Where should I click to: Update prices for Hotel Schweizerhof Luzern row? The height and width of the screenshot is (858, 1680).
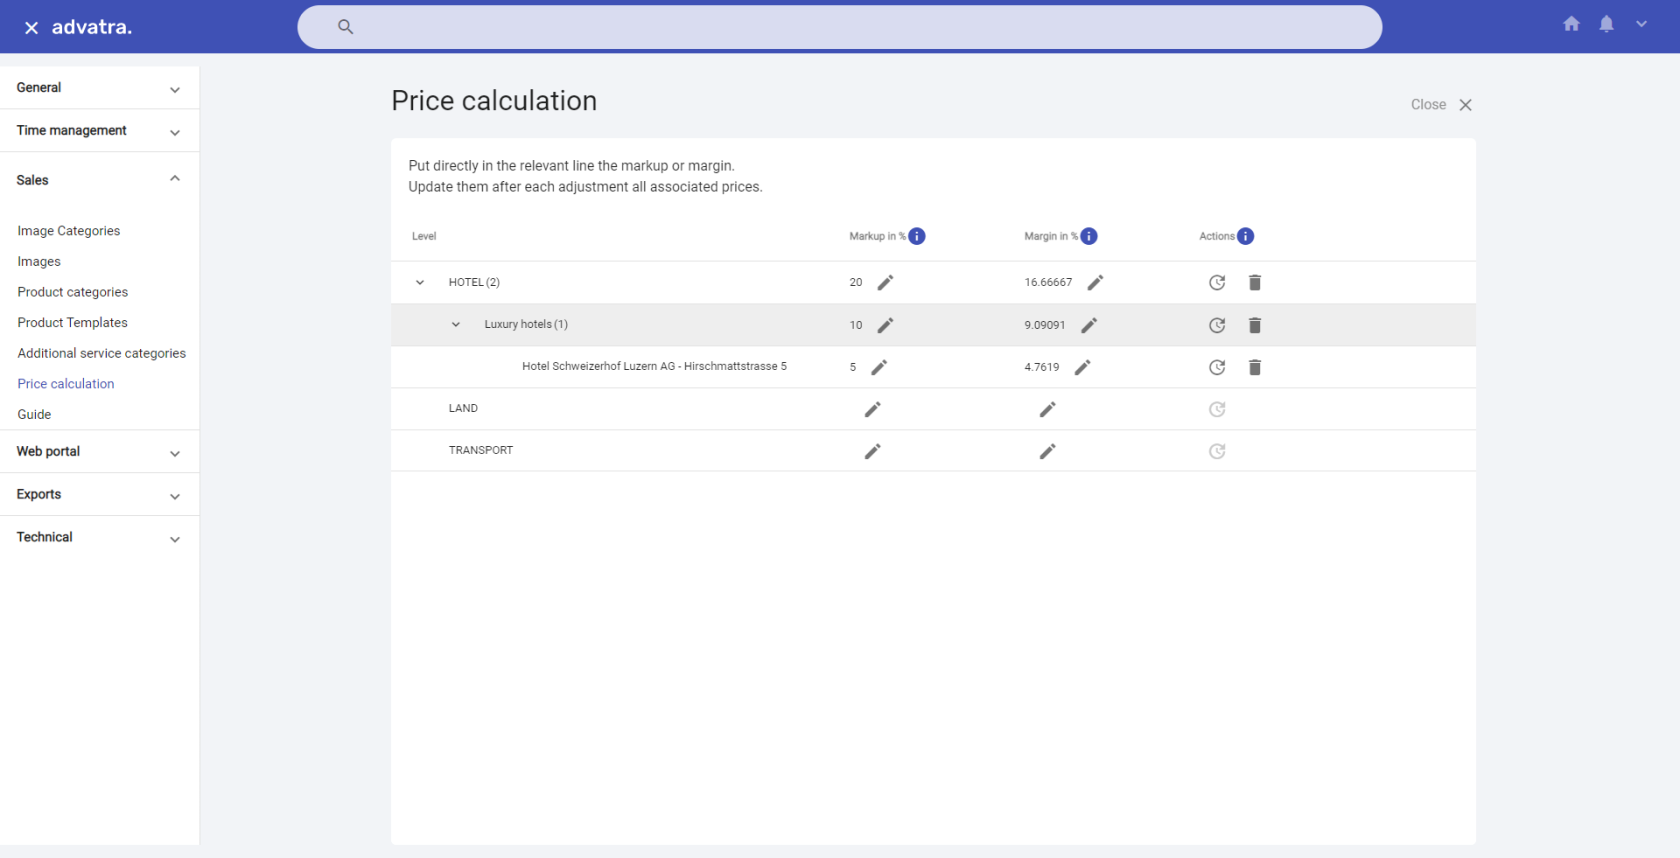[x=1217, y=367]
